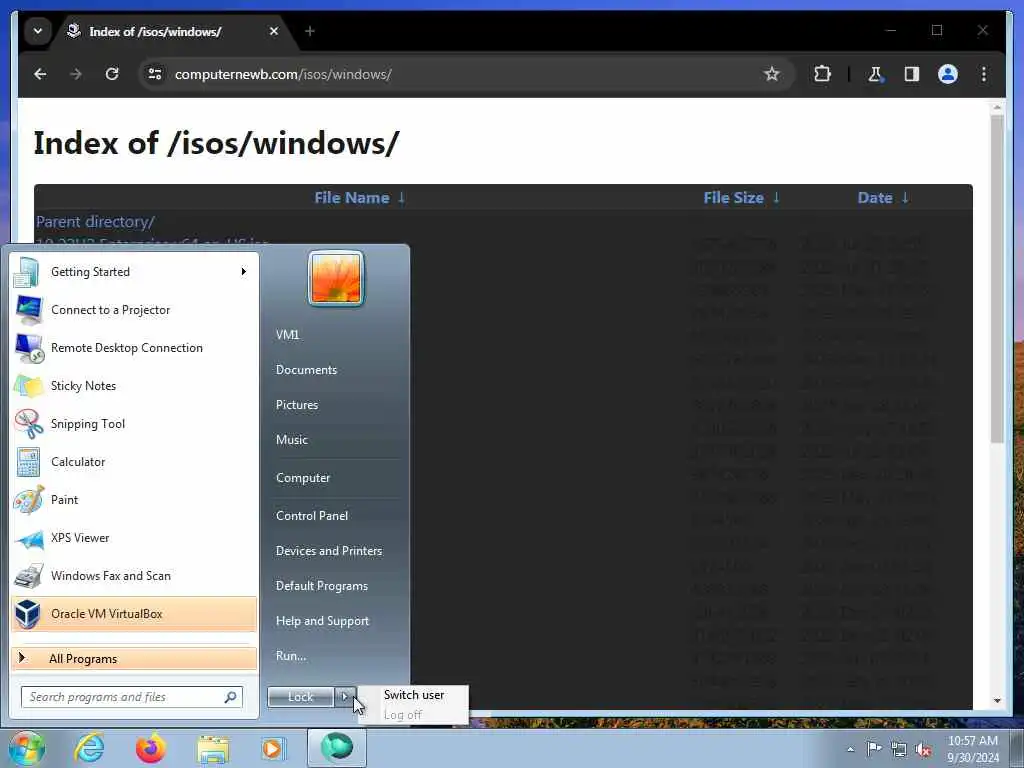Click the scrollbar down arrow
Viewport: 1024px width, 768px height.
pyautogui.click(x=997, y=701)
